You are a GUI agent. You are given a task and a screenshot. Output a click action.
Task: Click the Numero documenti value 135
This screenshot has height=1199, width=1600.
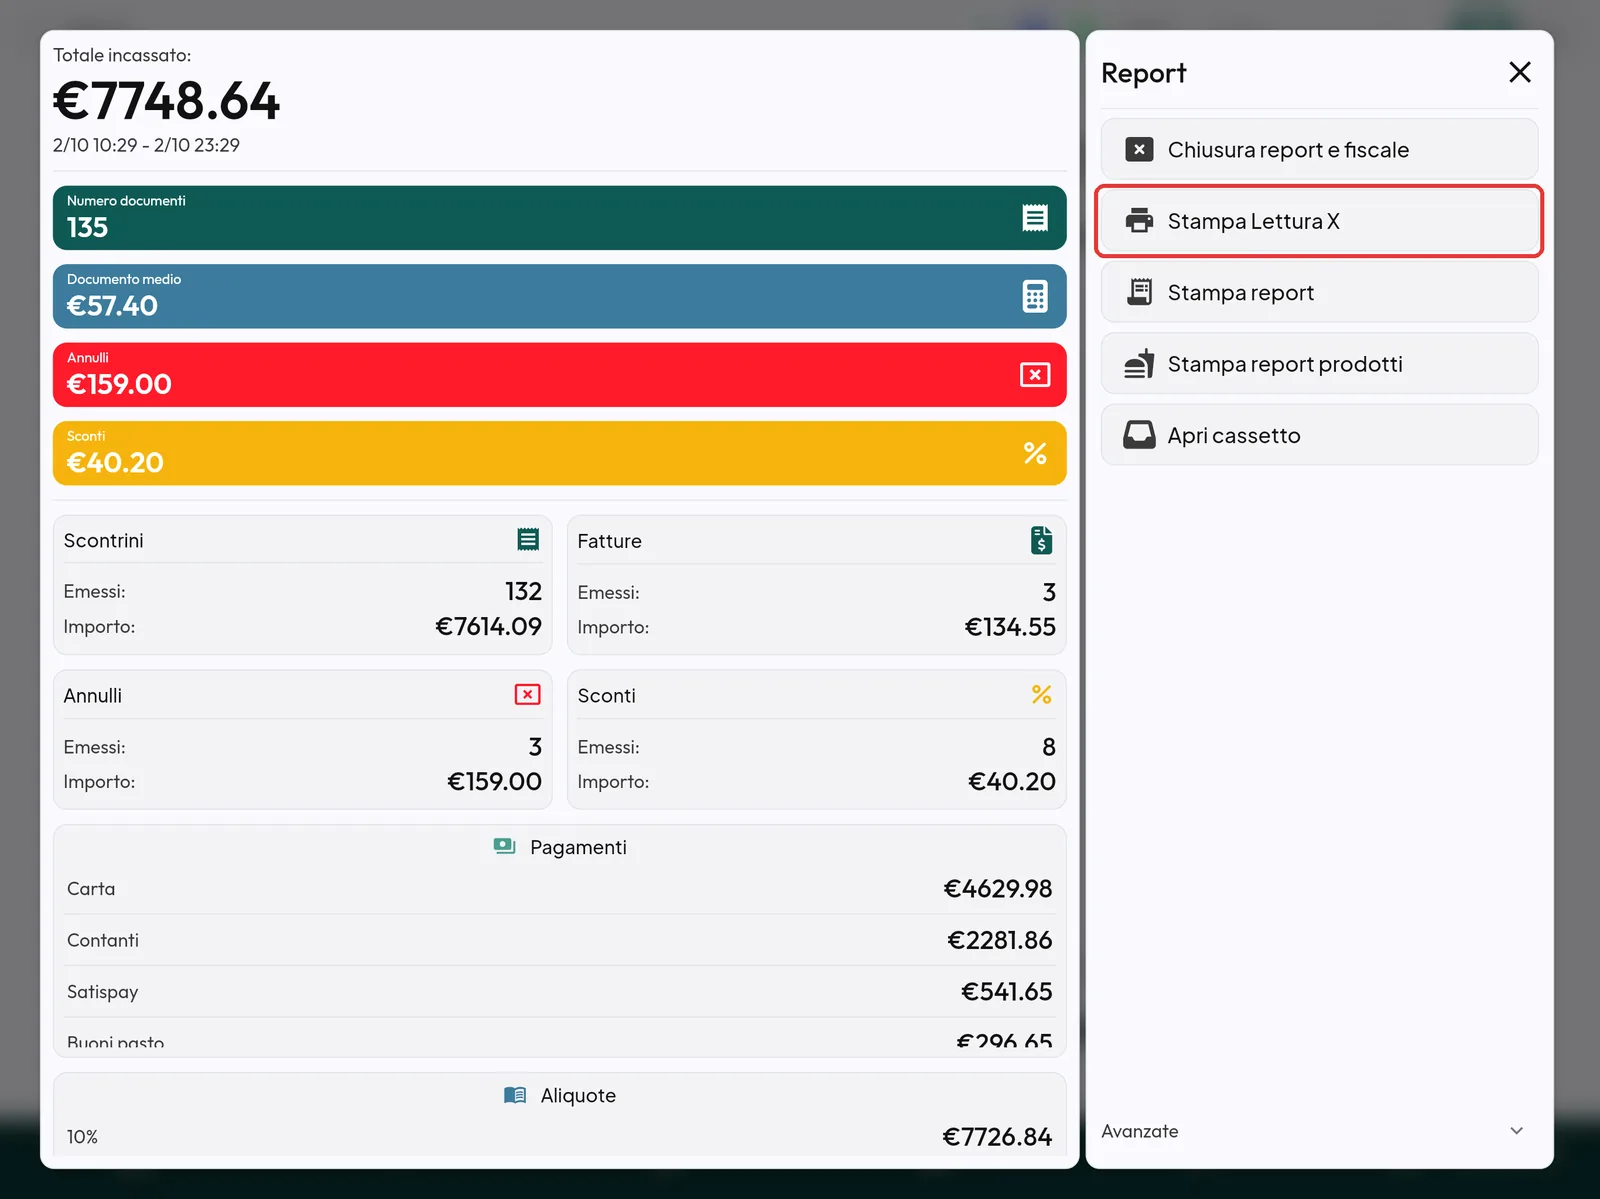point(87,228)
